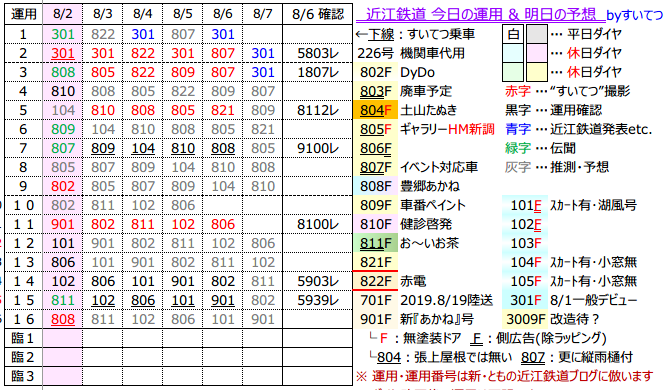This screenshot has height=390, width=672.
Task: Select the 8/2 column header
Action: pyautogui.click(x=63, y=15)
